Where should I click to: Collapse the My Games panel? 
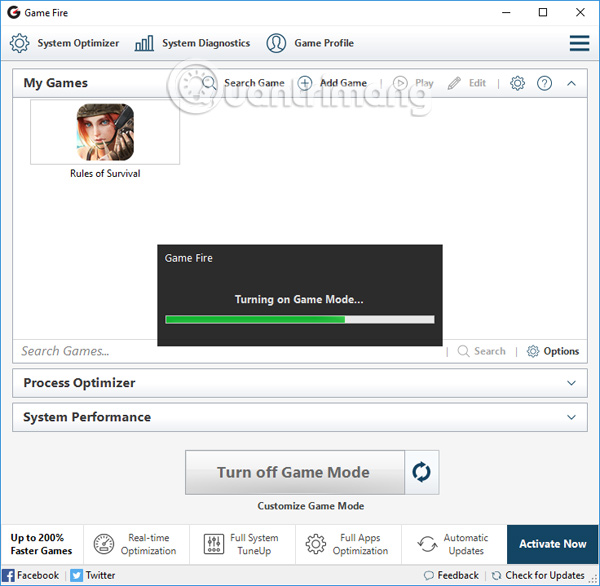click(571, 83)
